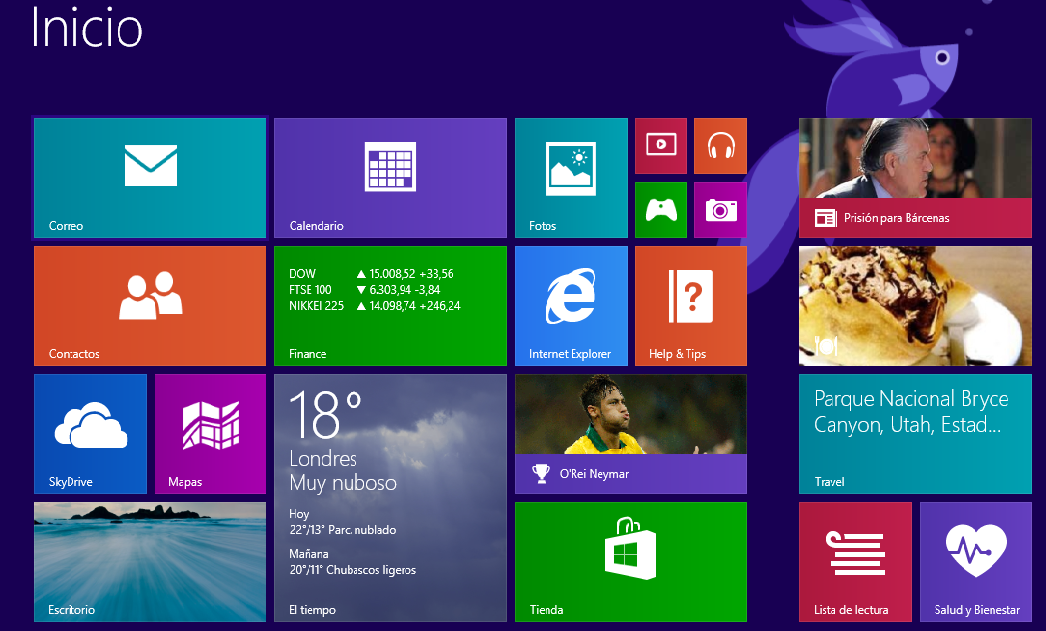Open the Help & Tips tile
This screenshot has height=631, width=1046.
coord(691,306)
